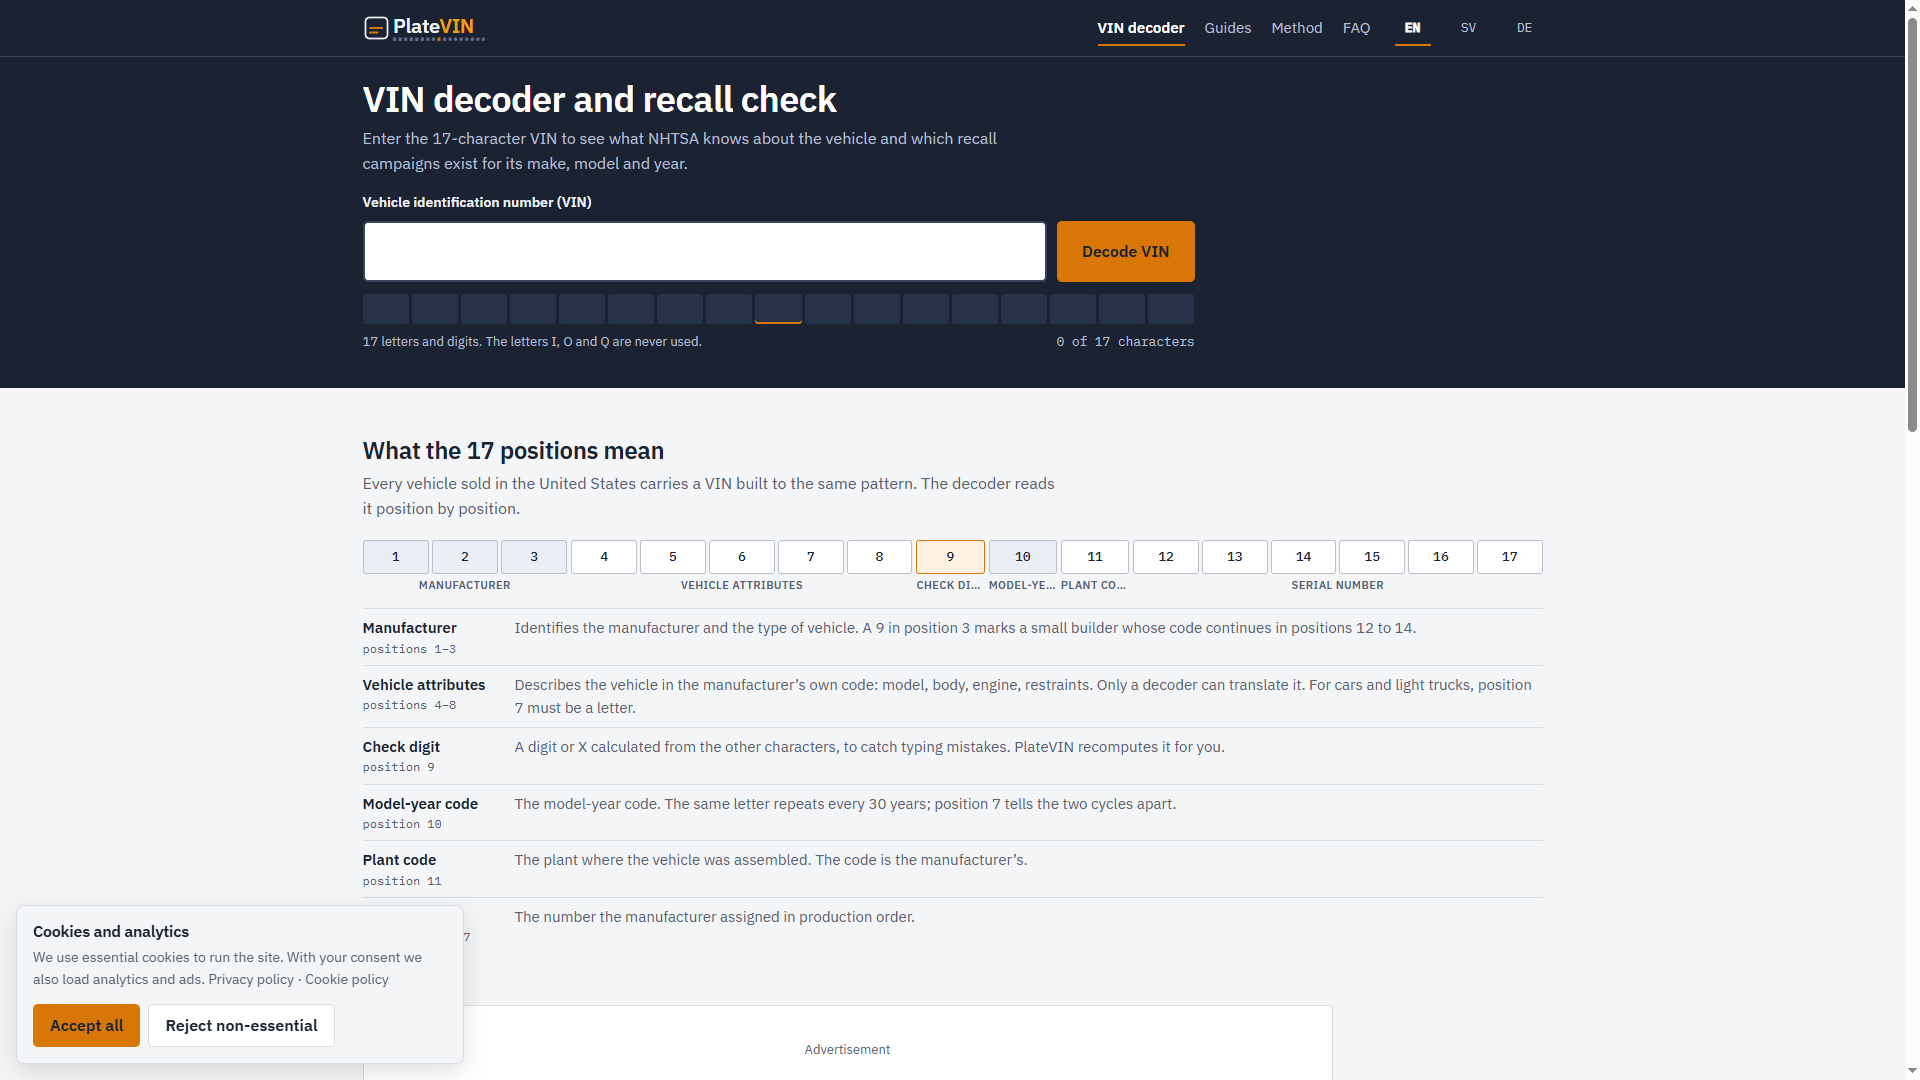The height and width of the screenshot is (1080, 1920).
Task: Click the 'Plant code' row heading
Action: pyautogui.click(x=399, y=860)
